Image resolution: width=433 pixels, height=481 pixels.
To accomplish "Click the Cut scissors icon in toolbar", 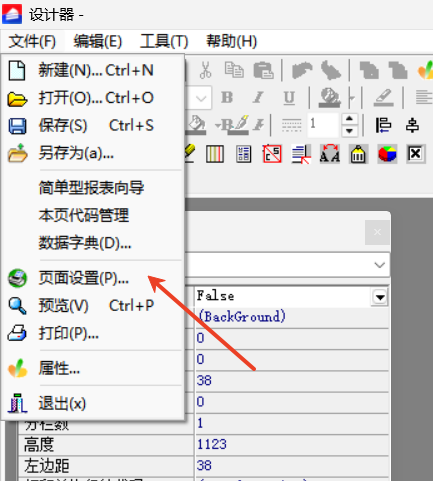I will [x=205, y=70].
